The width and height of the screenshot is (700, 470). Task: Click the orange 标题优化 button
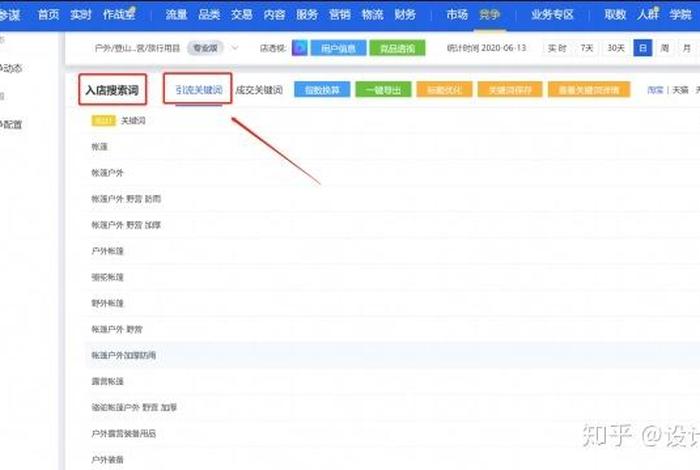444,90
